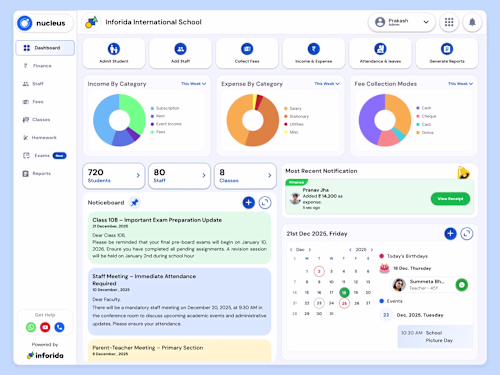Click the Utilities legend item
The height and width of the screenshot is (375, 500).
point(294,124)
